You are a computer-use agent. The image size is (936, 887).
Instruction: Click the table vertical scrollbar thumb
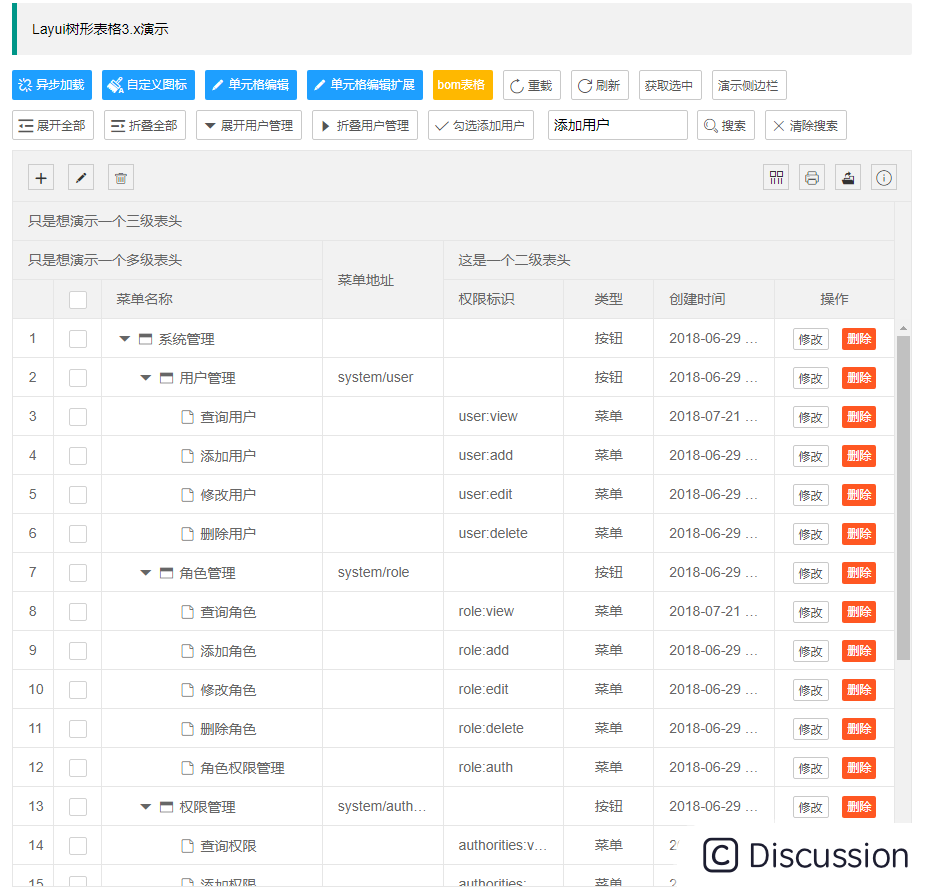[x=903, y=497]
